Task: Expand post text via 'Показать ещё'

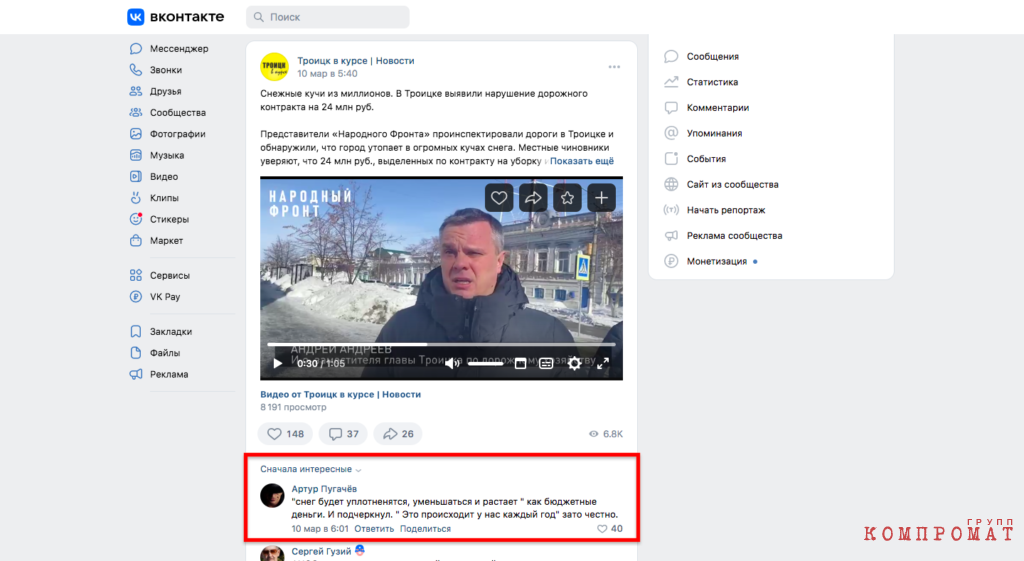Action: 582,161
